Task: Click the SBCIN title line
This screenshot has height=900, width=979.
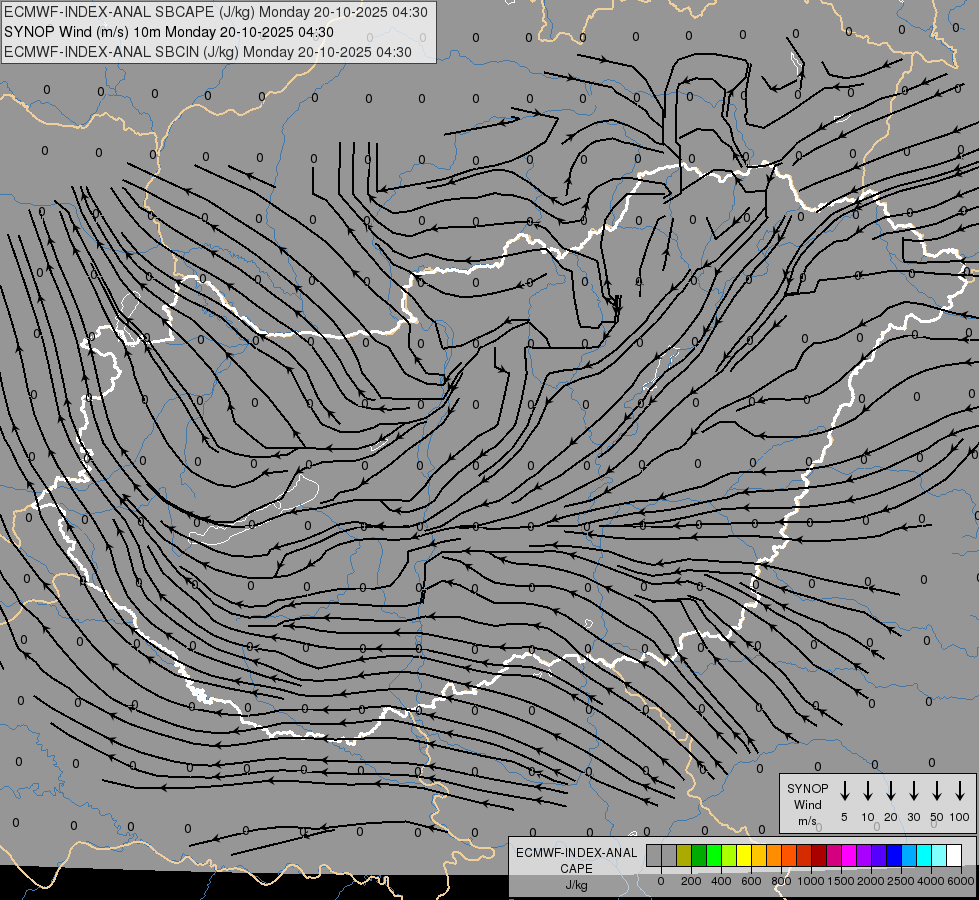Action: tap(208, 52)
